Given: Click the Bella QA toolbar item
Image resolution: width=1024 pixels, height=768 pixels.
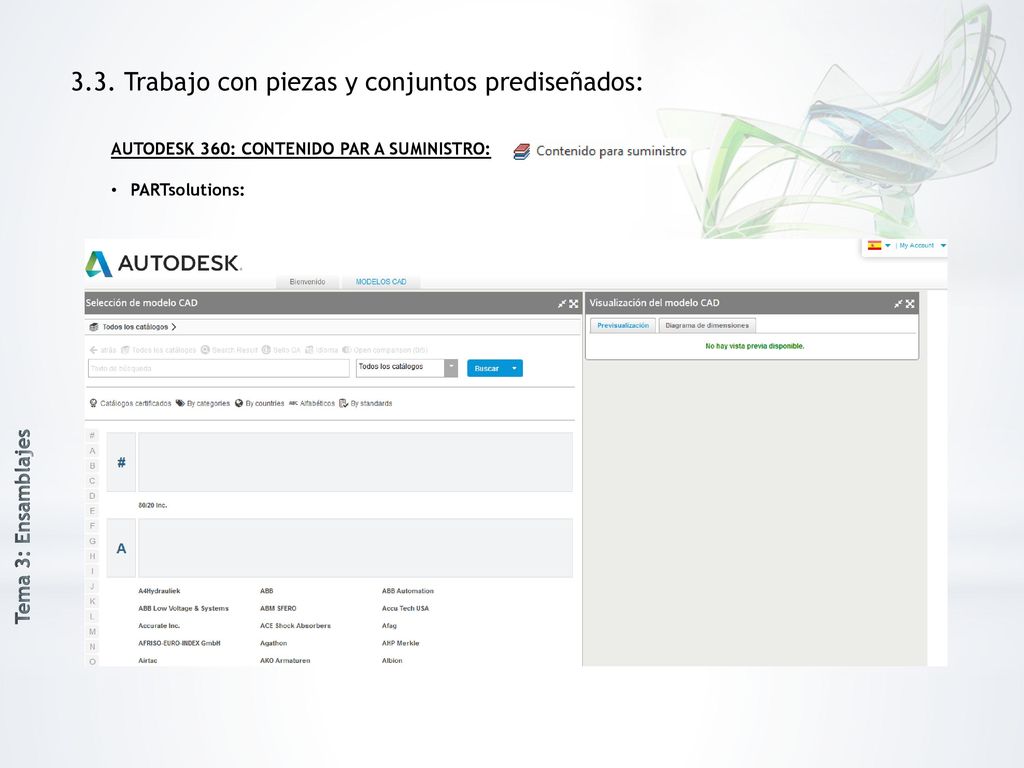Looking at the screenshot, I should (281, 350).
